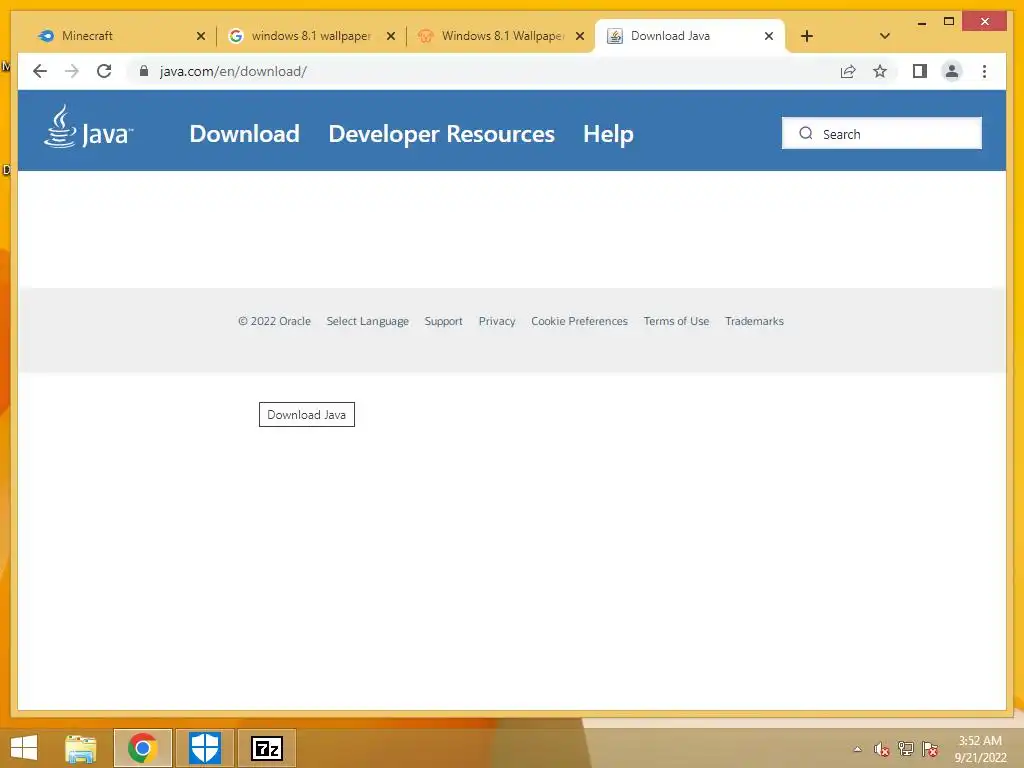The height and width of the screenshot is (768, 1024).
Task: Click the browser forward arrow
Action: [x=72, y=71]
